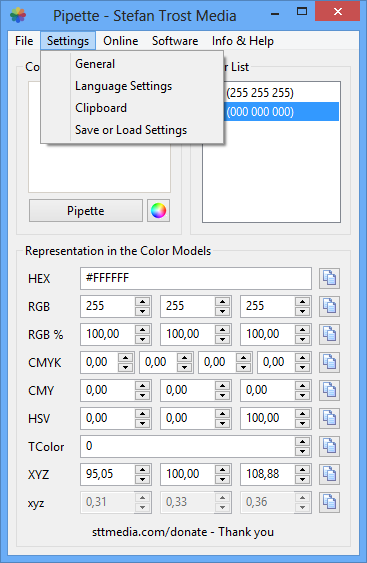Open the File menu
The image size is (367, 563).
coord(24,41)
